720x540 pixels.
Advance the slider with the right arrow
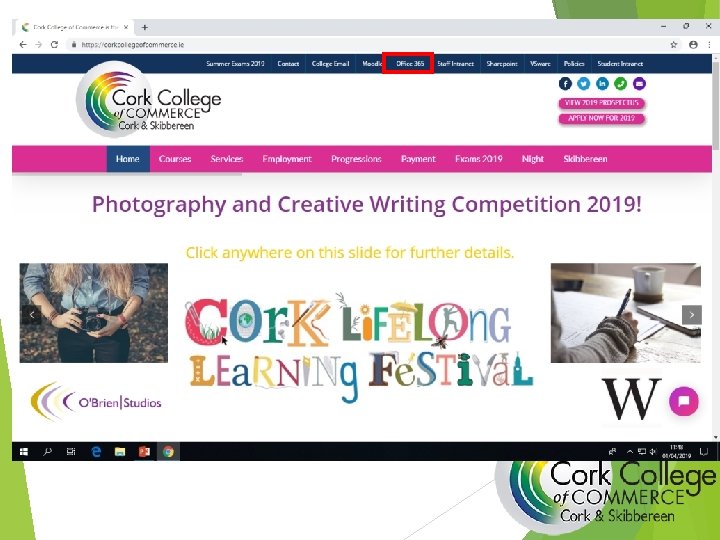coord(692,315)
